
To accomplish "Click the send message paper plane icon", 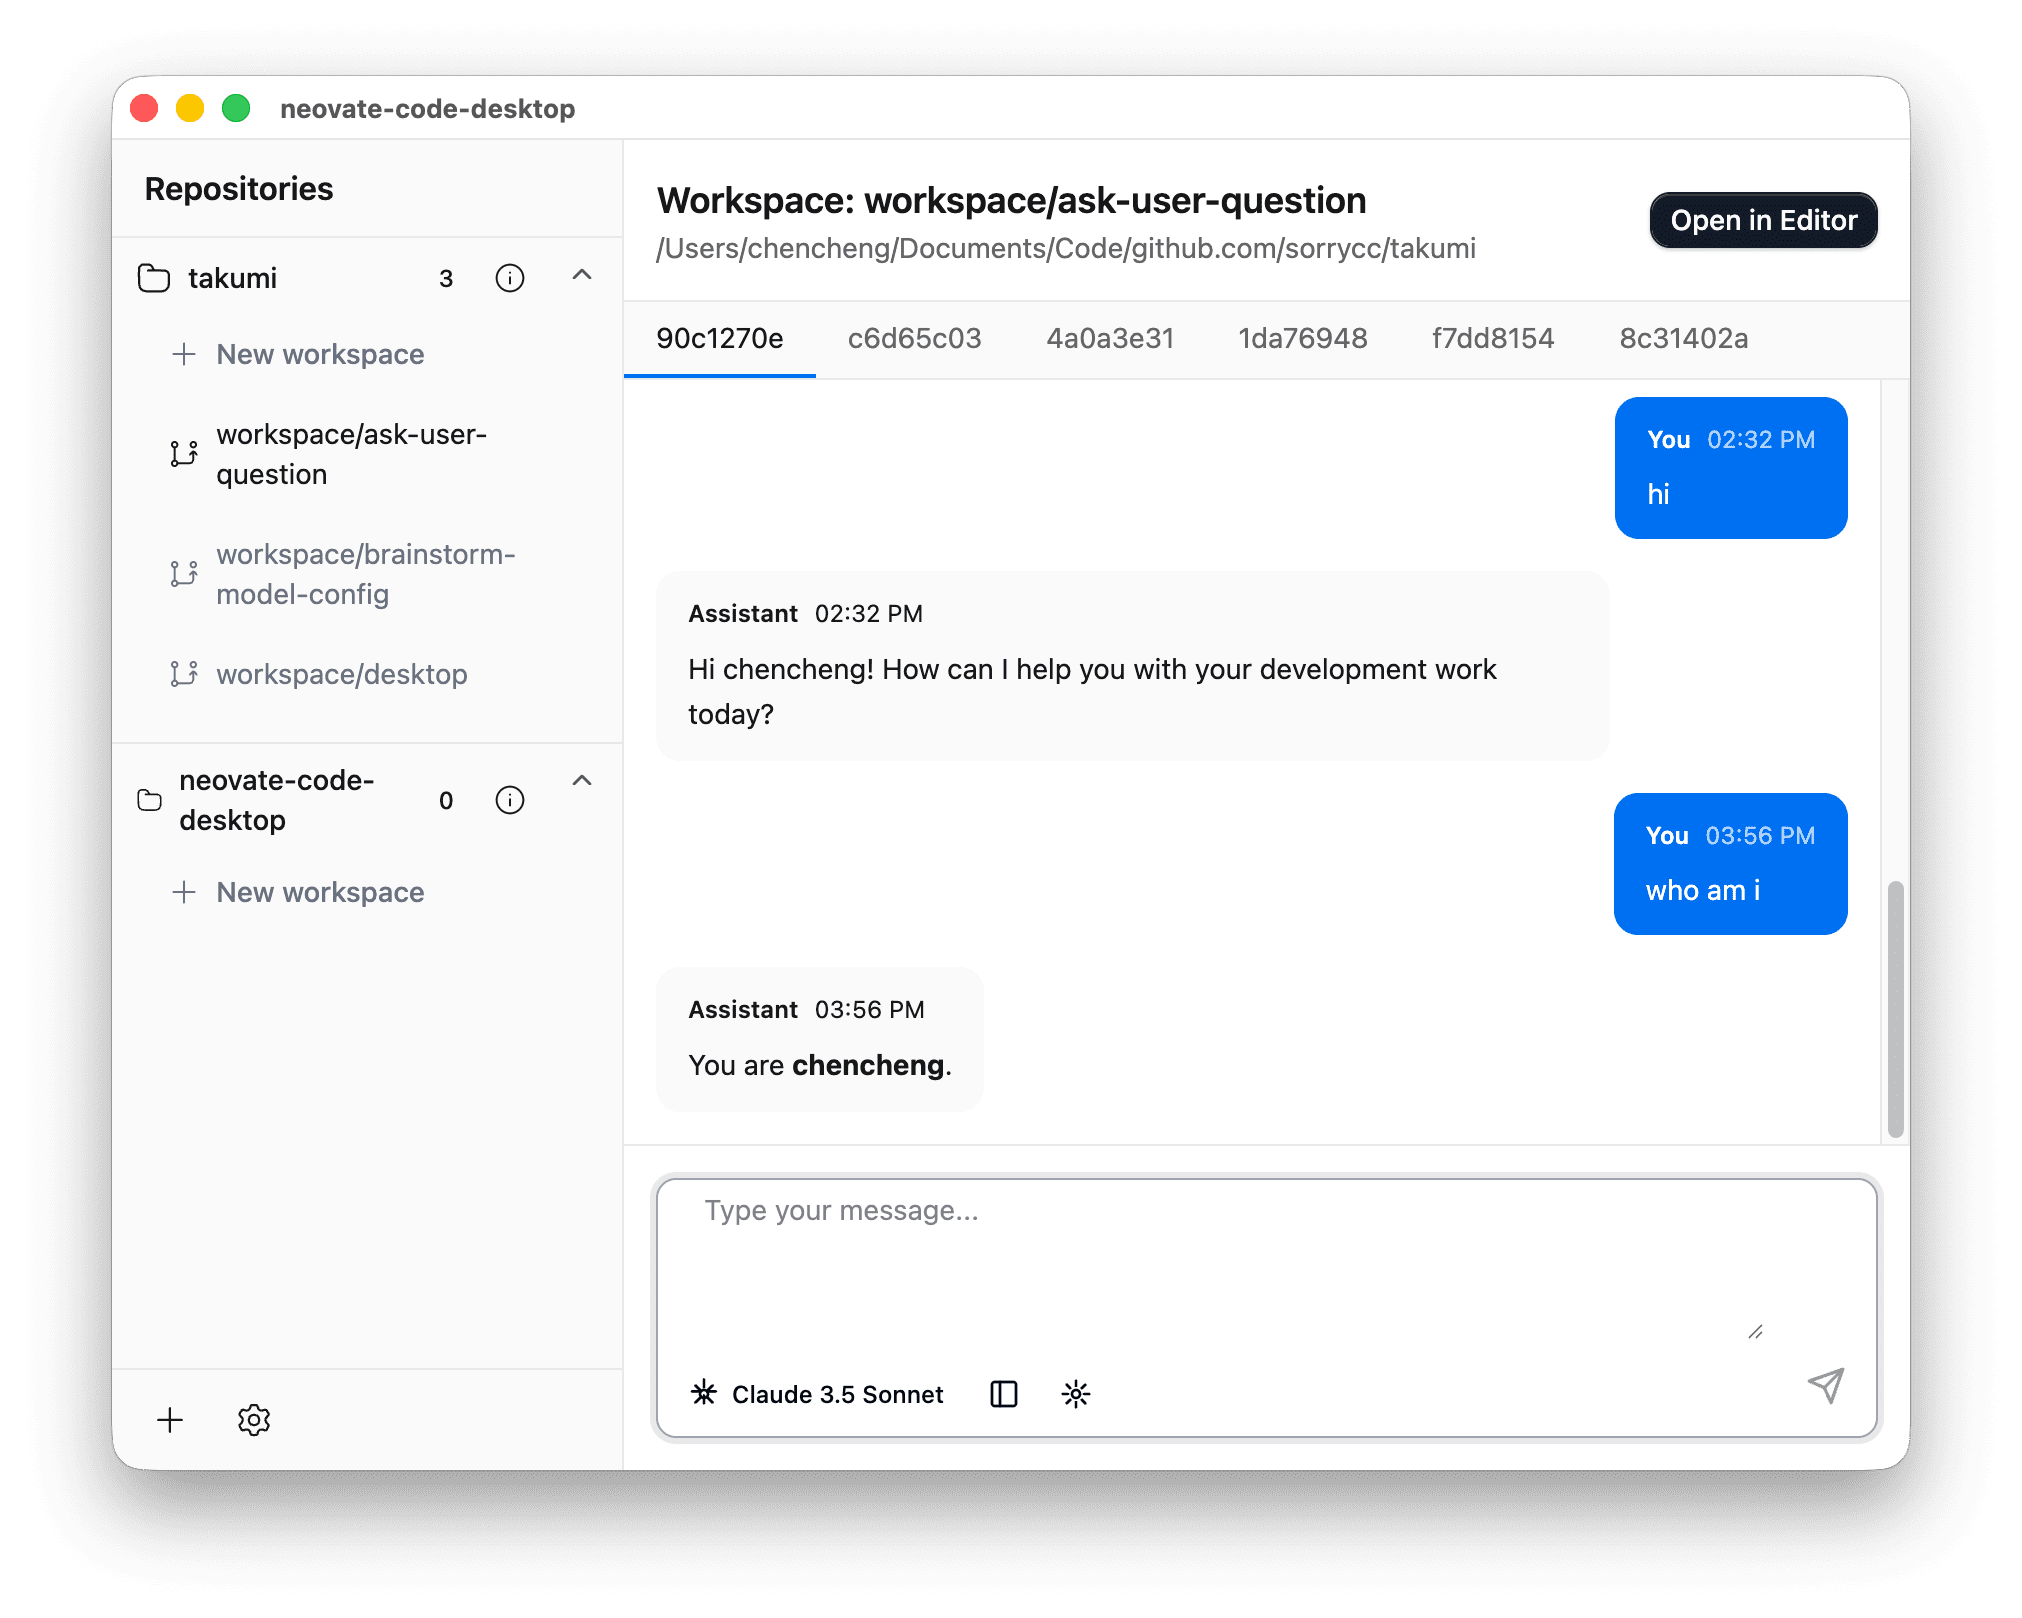I will pyautogui.click(x=1825, y=1386).
